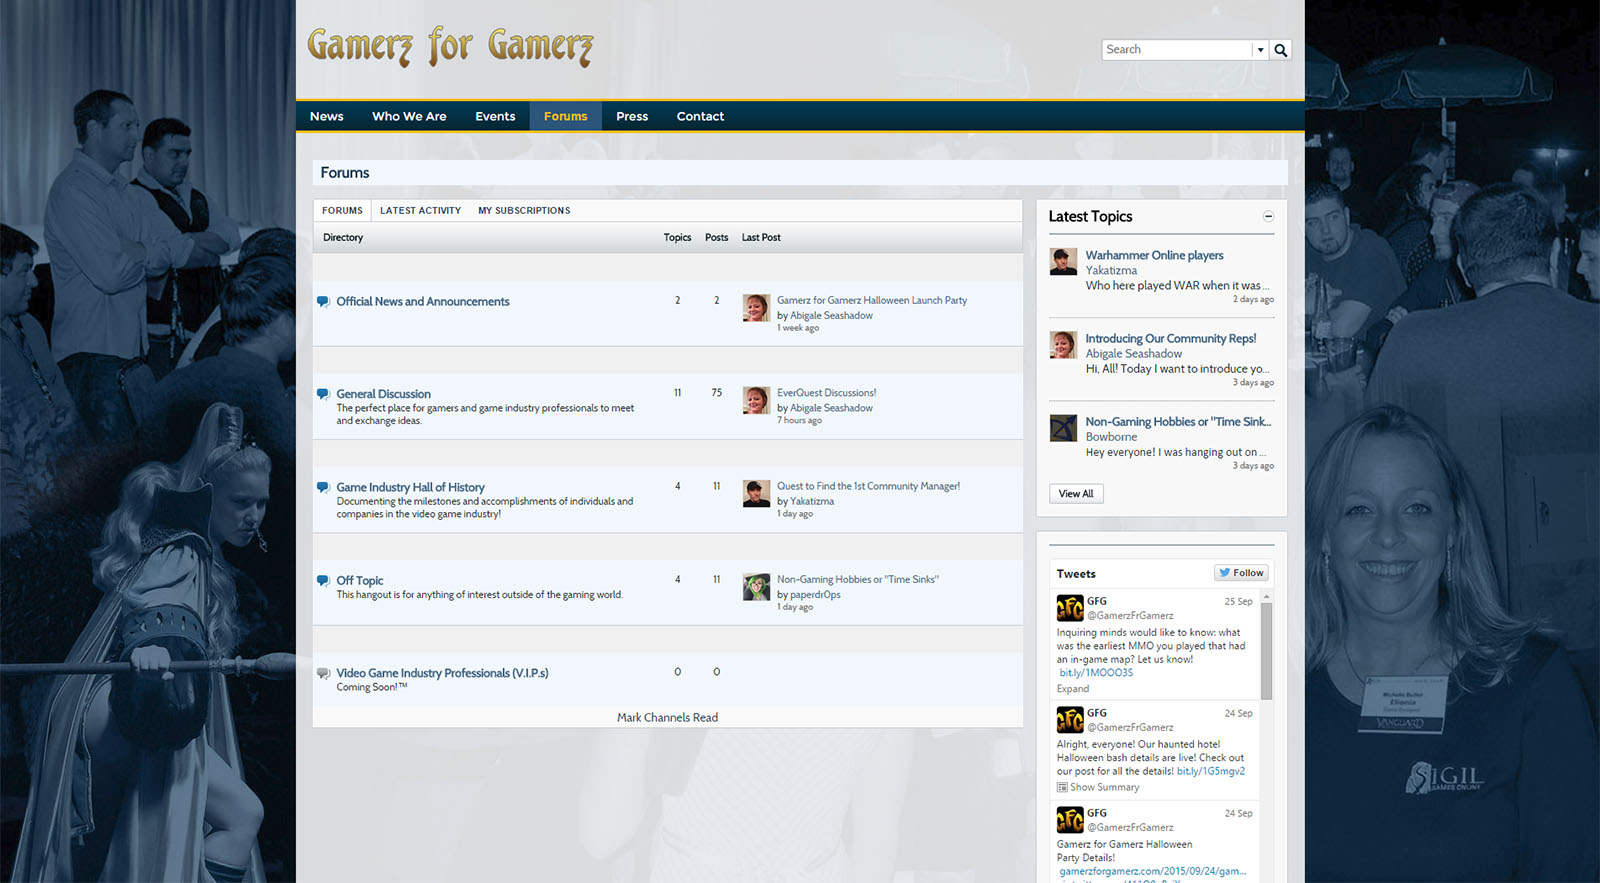Click Yakatizma avatar in Latest Topics
Viewport: 1600px width, 883px height.
coord(1063,261)
